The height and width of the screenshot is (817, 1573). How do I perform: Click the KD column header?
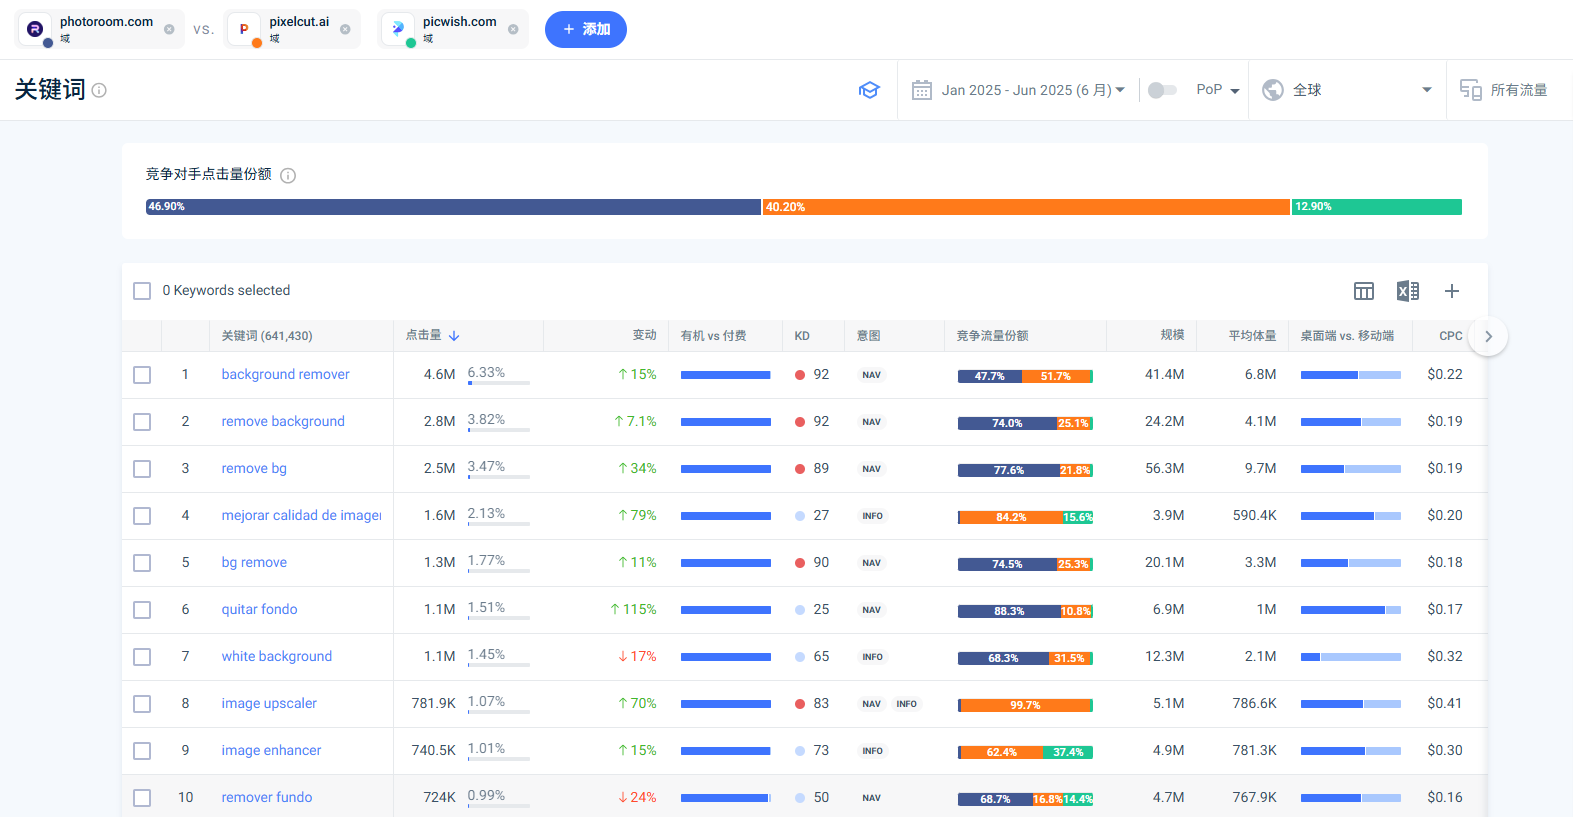[802, 336]
